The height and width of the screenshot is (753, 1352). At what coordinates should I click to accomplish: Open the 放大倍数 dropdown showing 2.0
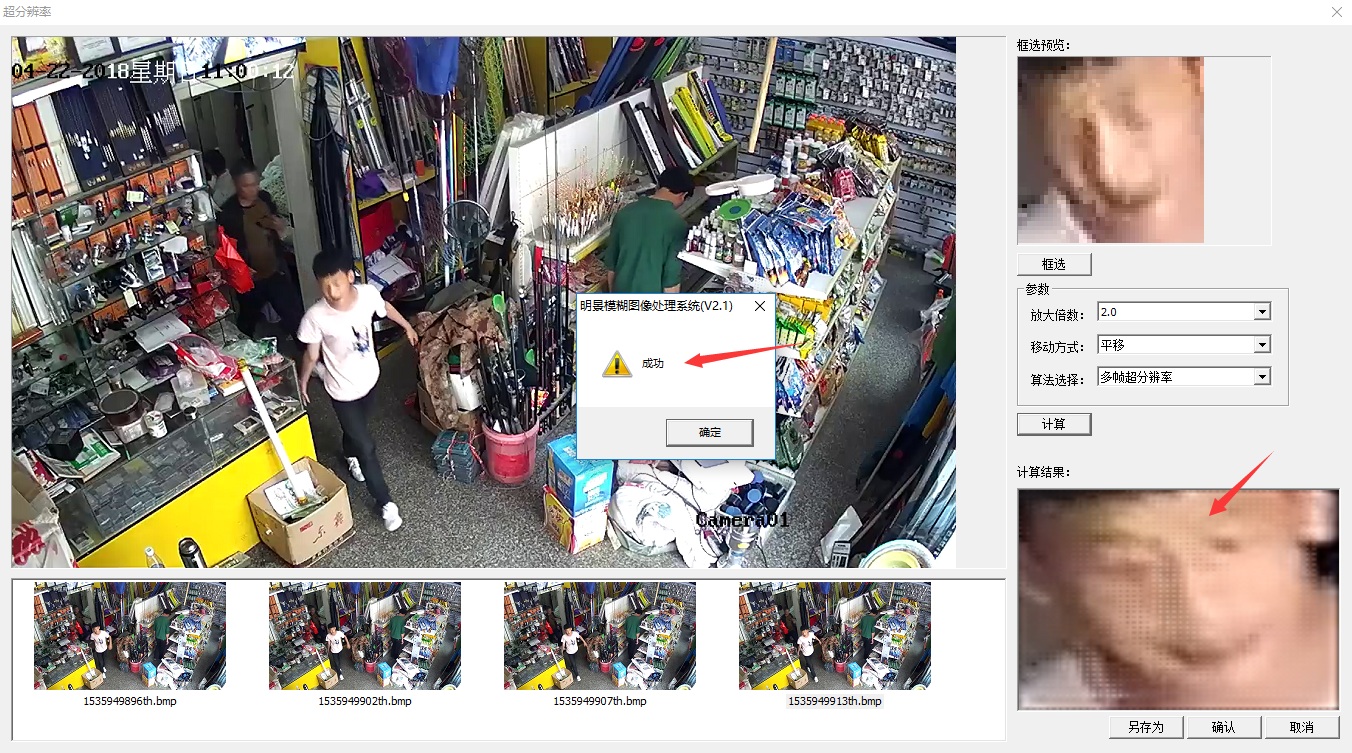[x=1263, y=312]
